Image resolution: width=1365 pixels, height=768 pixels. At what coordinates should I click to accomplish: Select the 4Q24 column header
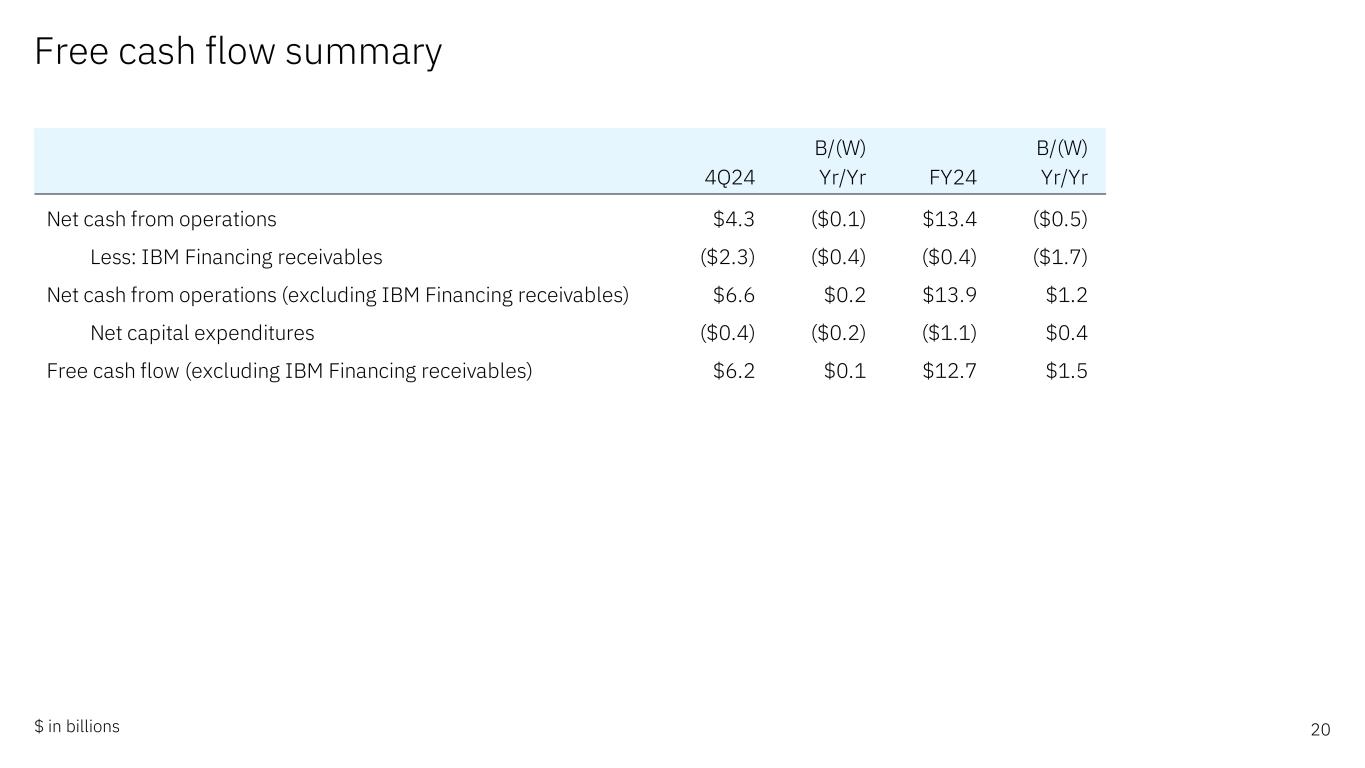[729, 178]
